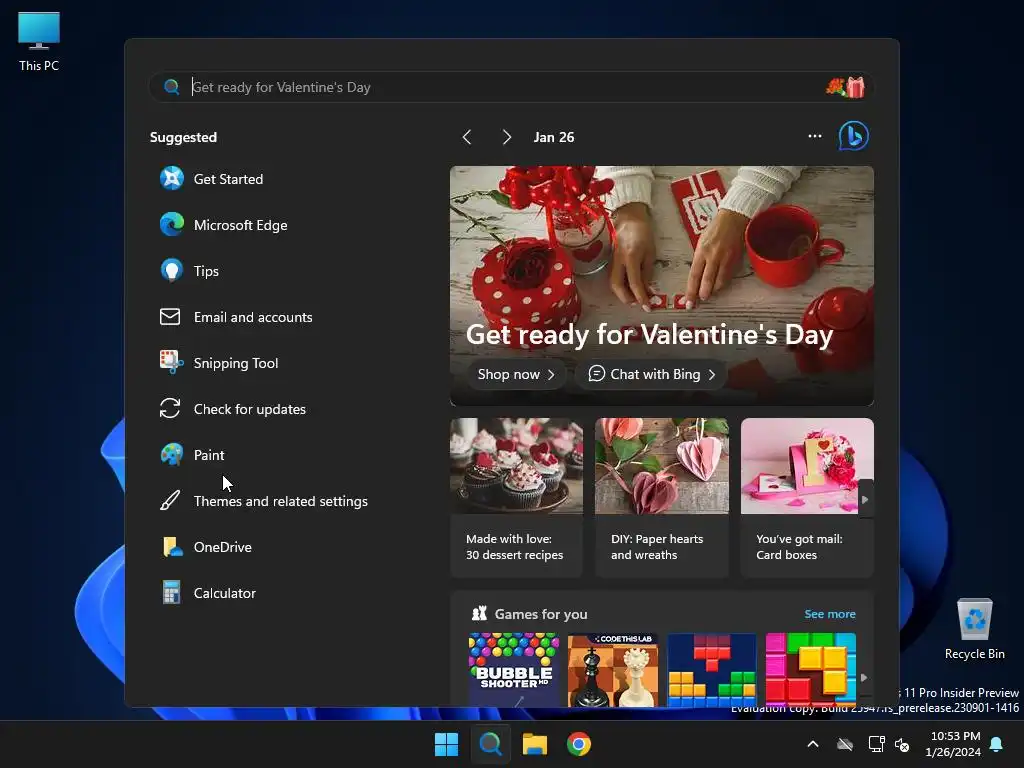
Task: Open You've got mail Card boxes card
Action: 807,498
